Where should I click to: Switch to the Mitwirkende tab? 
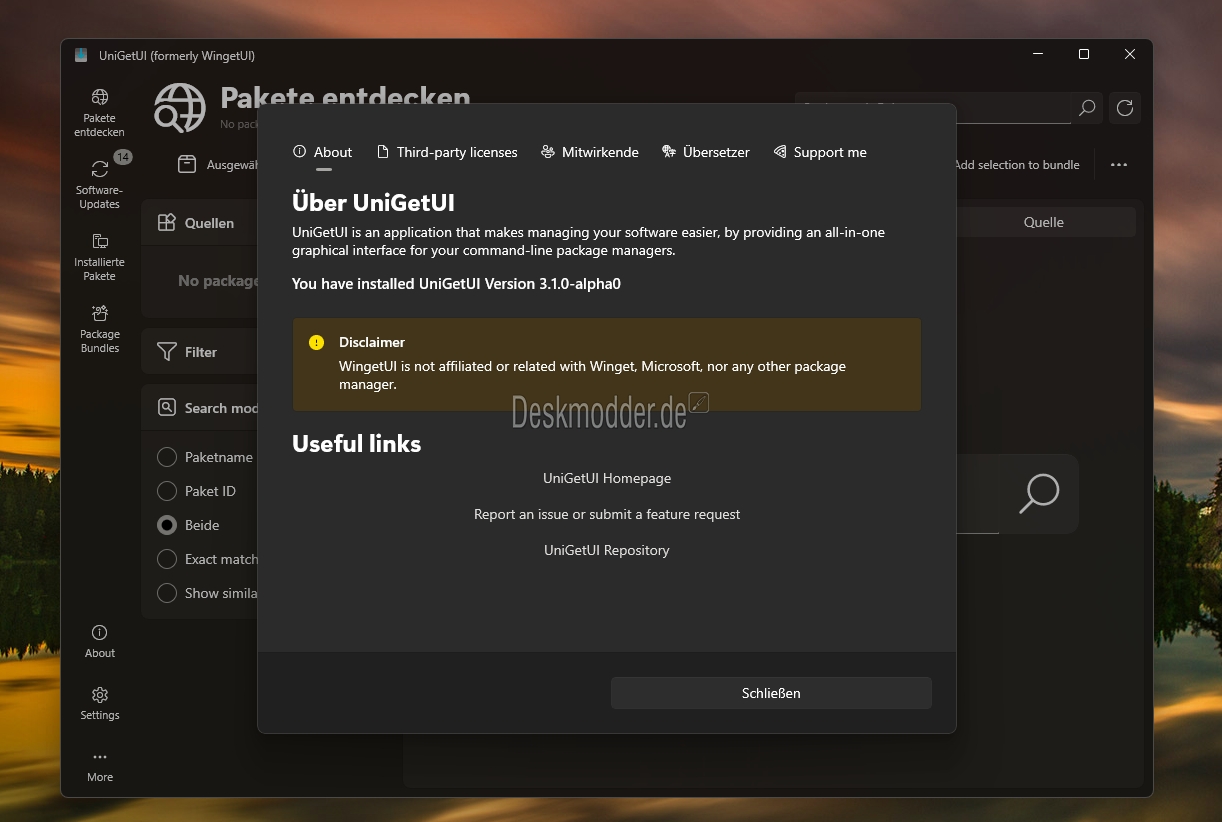click(590, 152)
